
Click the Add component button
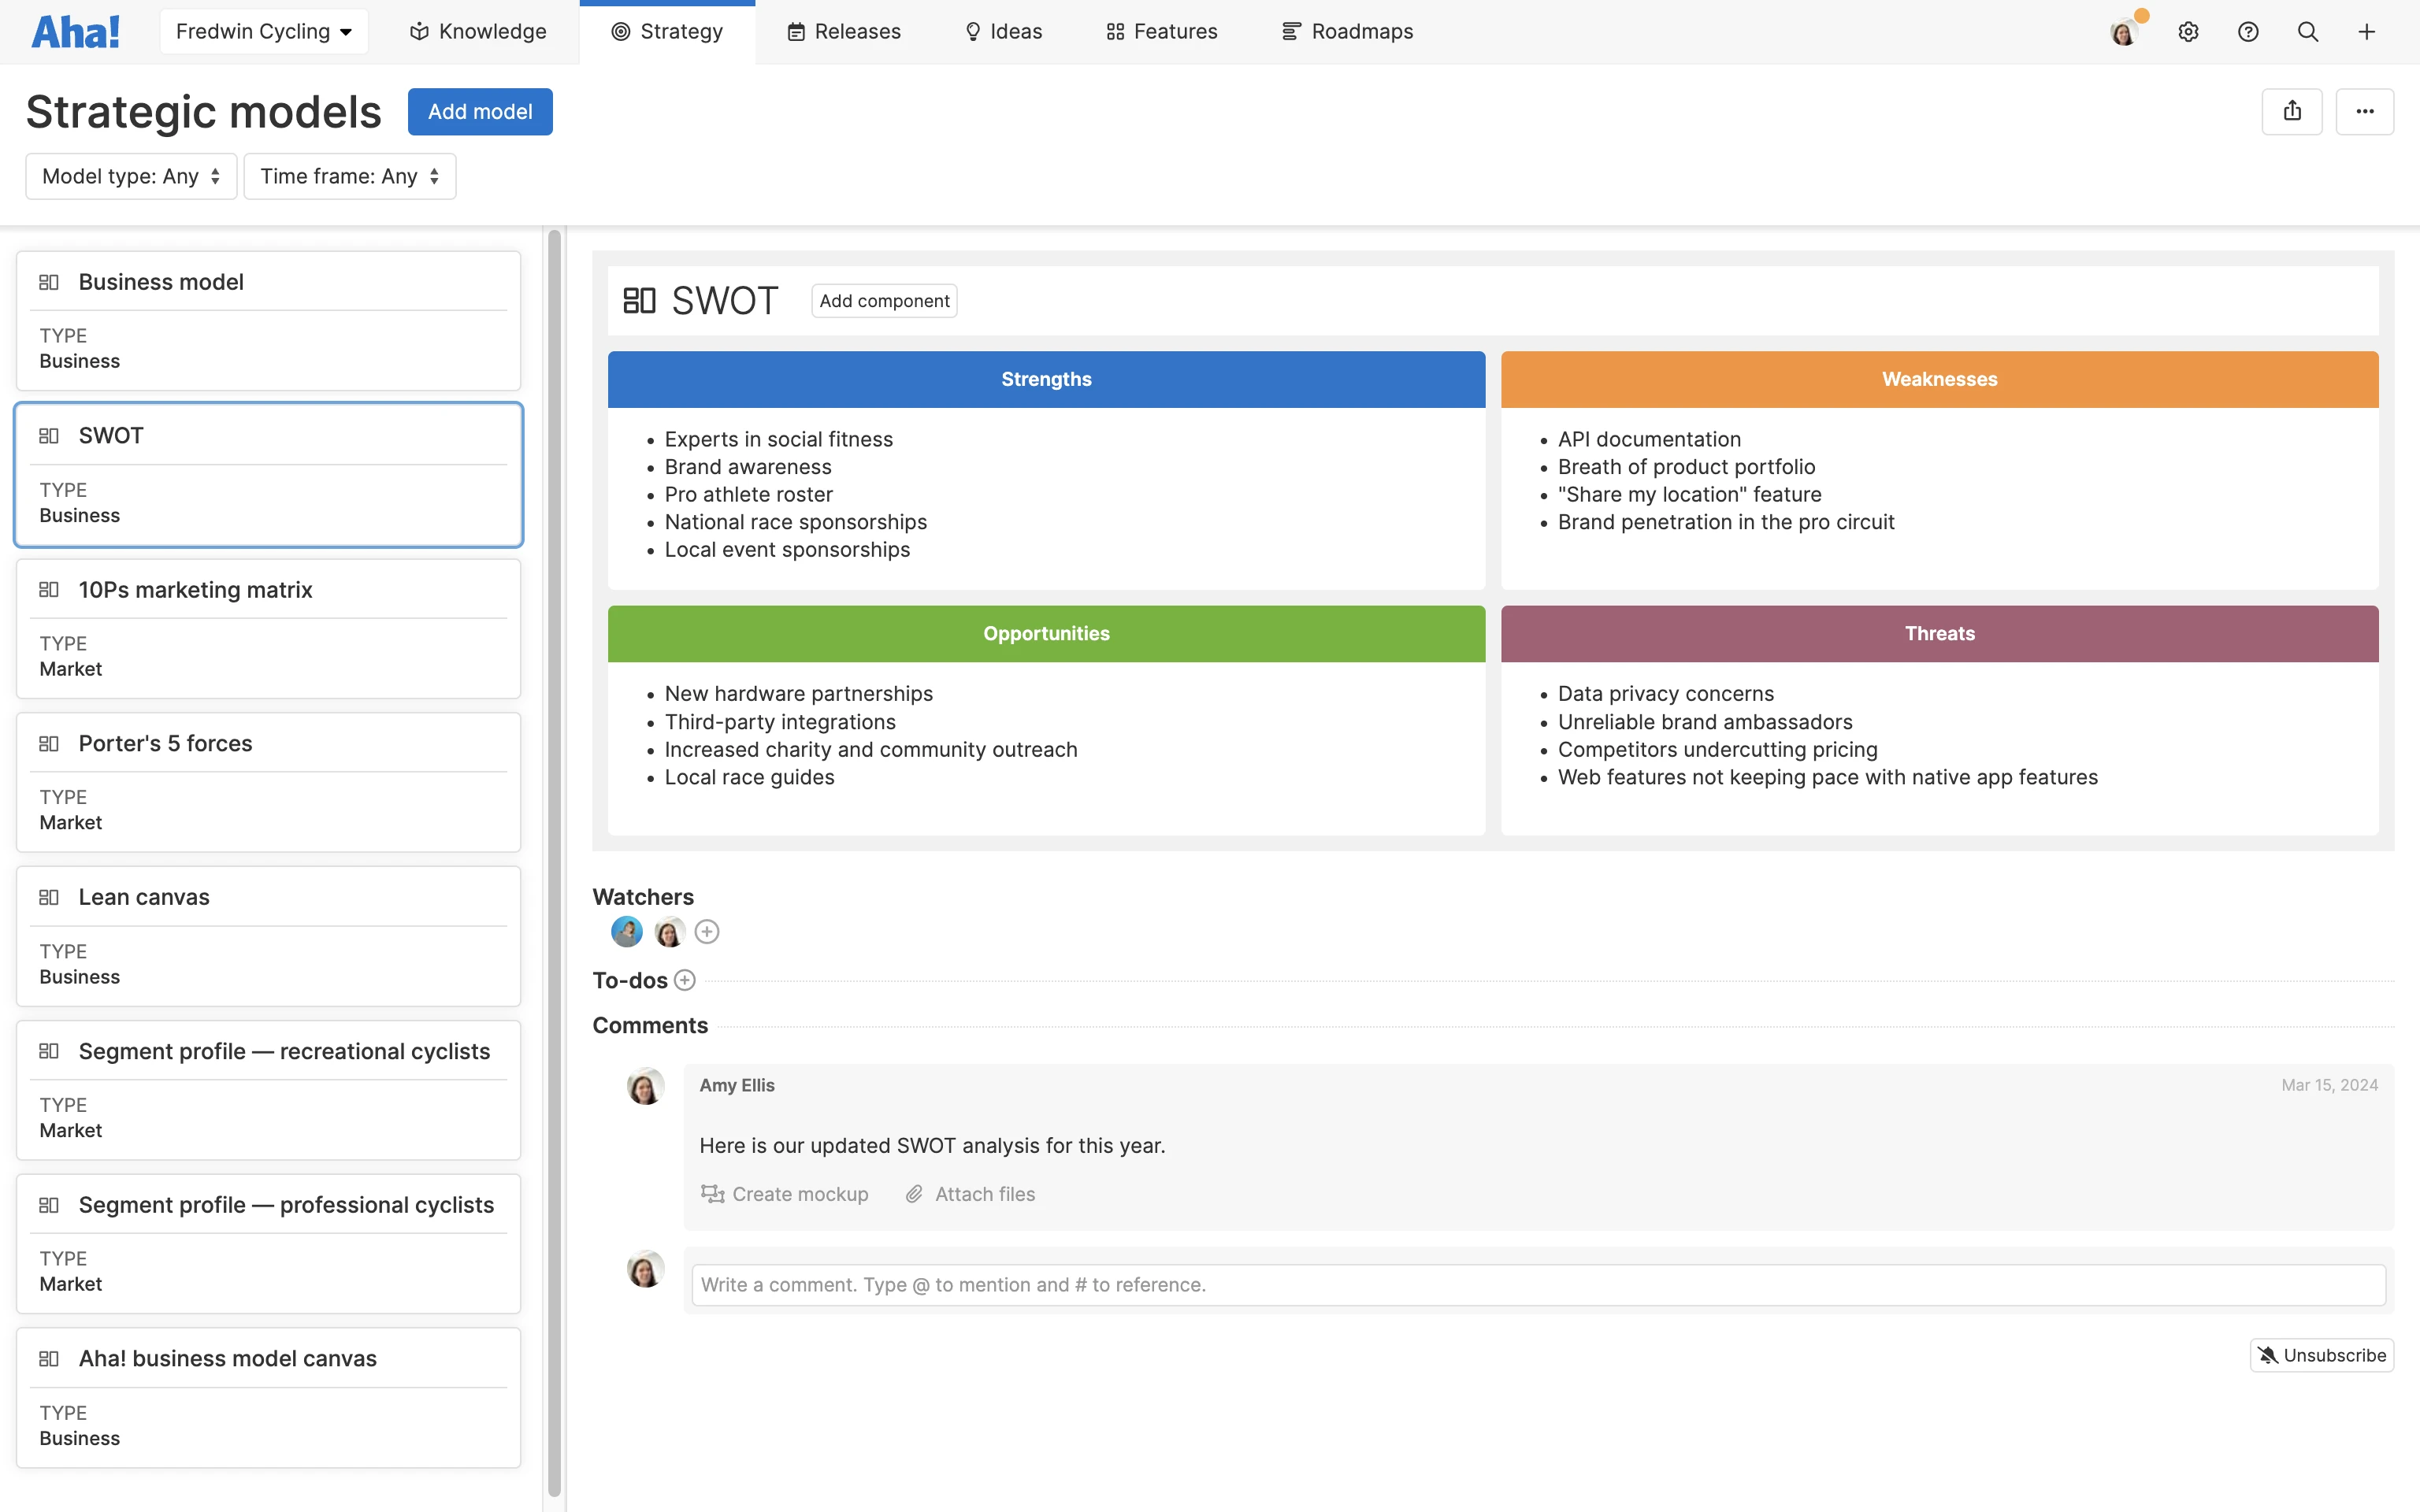884,301
